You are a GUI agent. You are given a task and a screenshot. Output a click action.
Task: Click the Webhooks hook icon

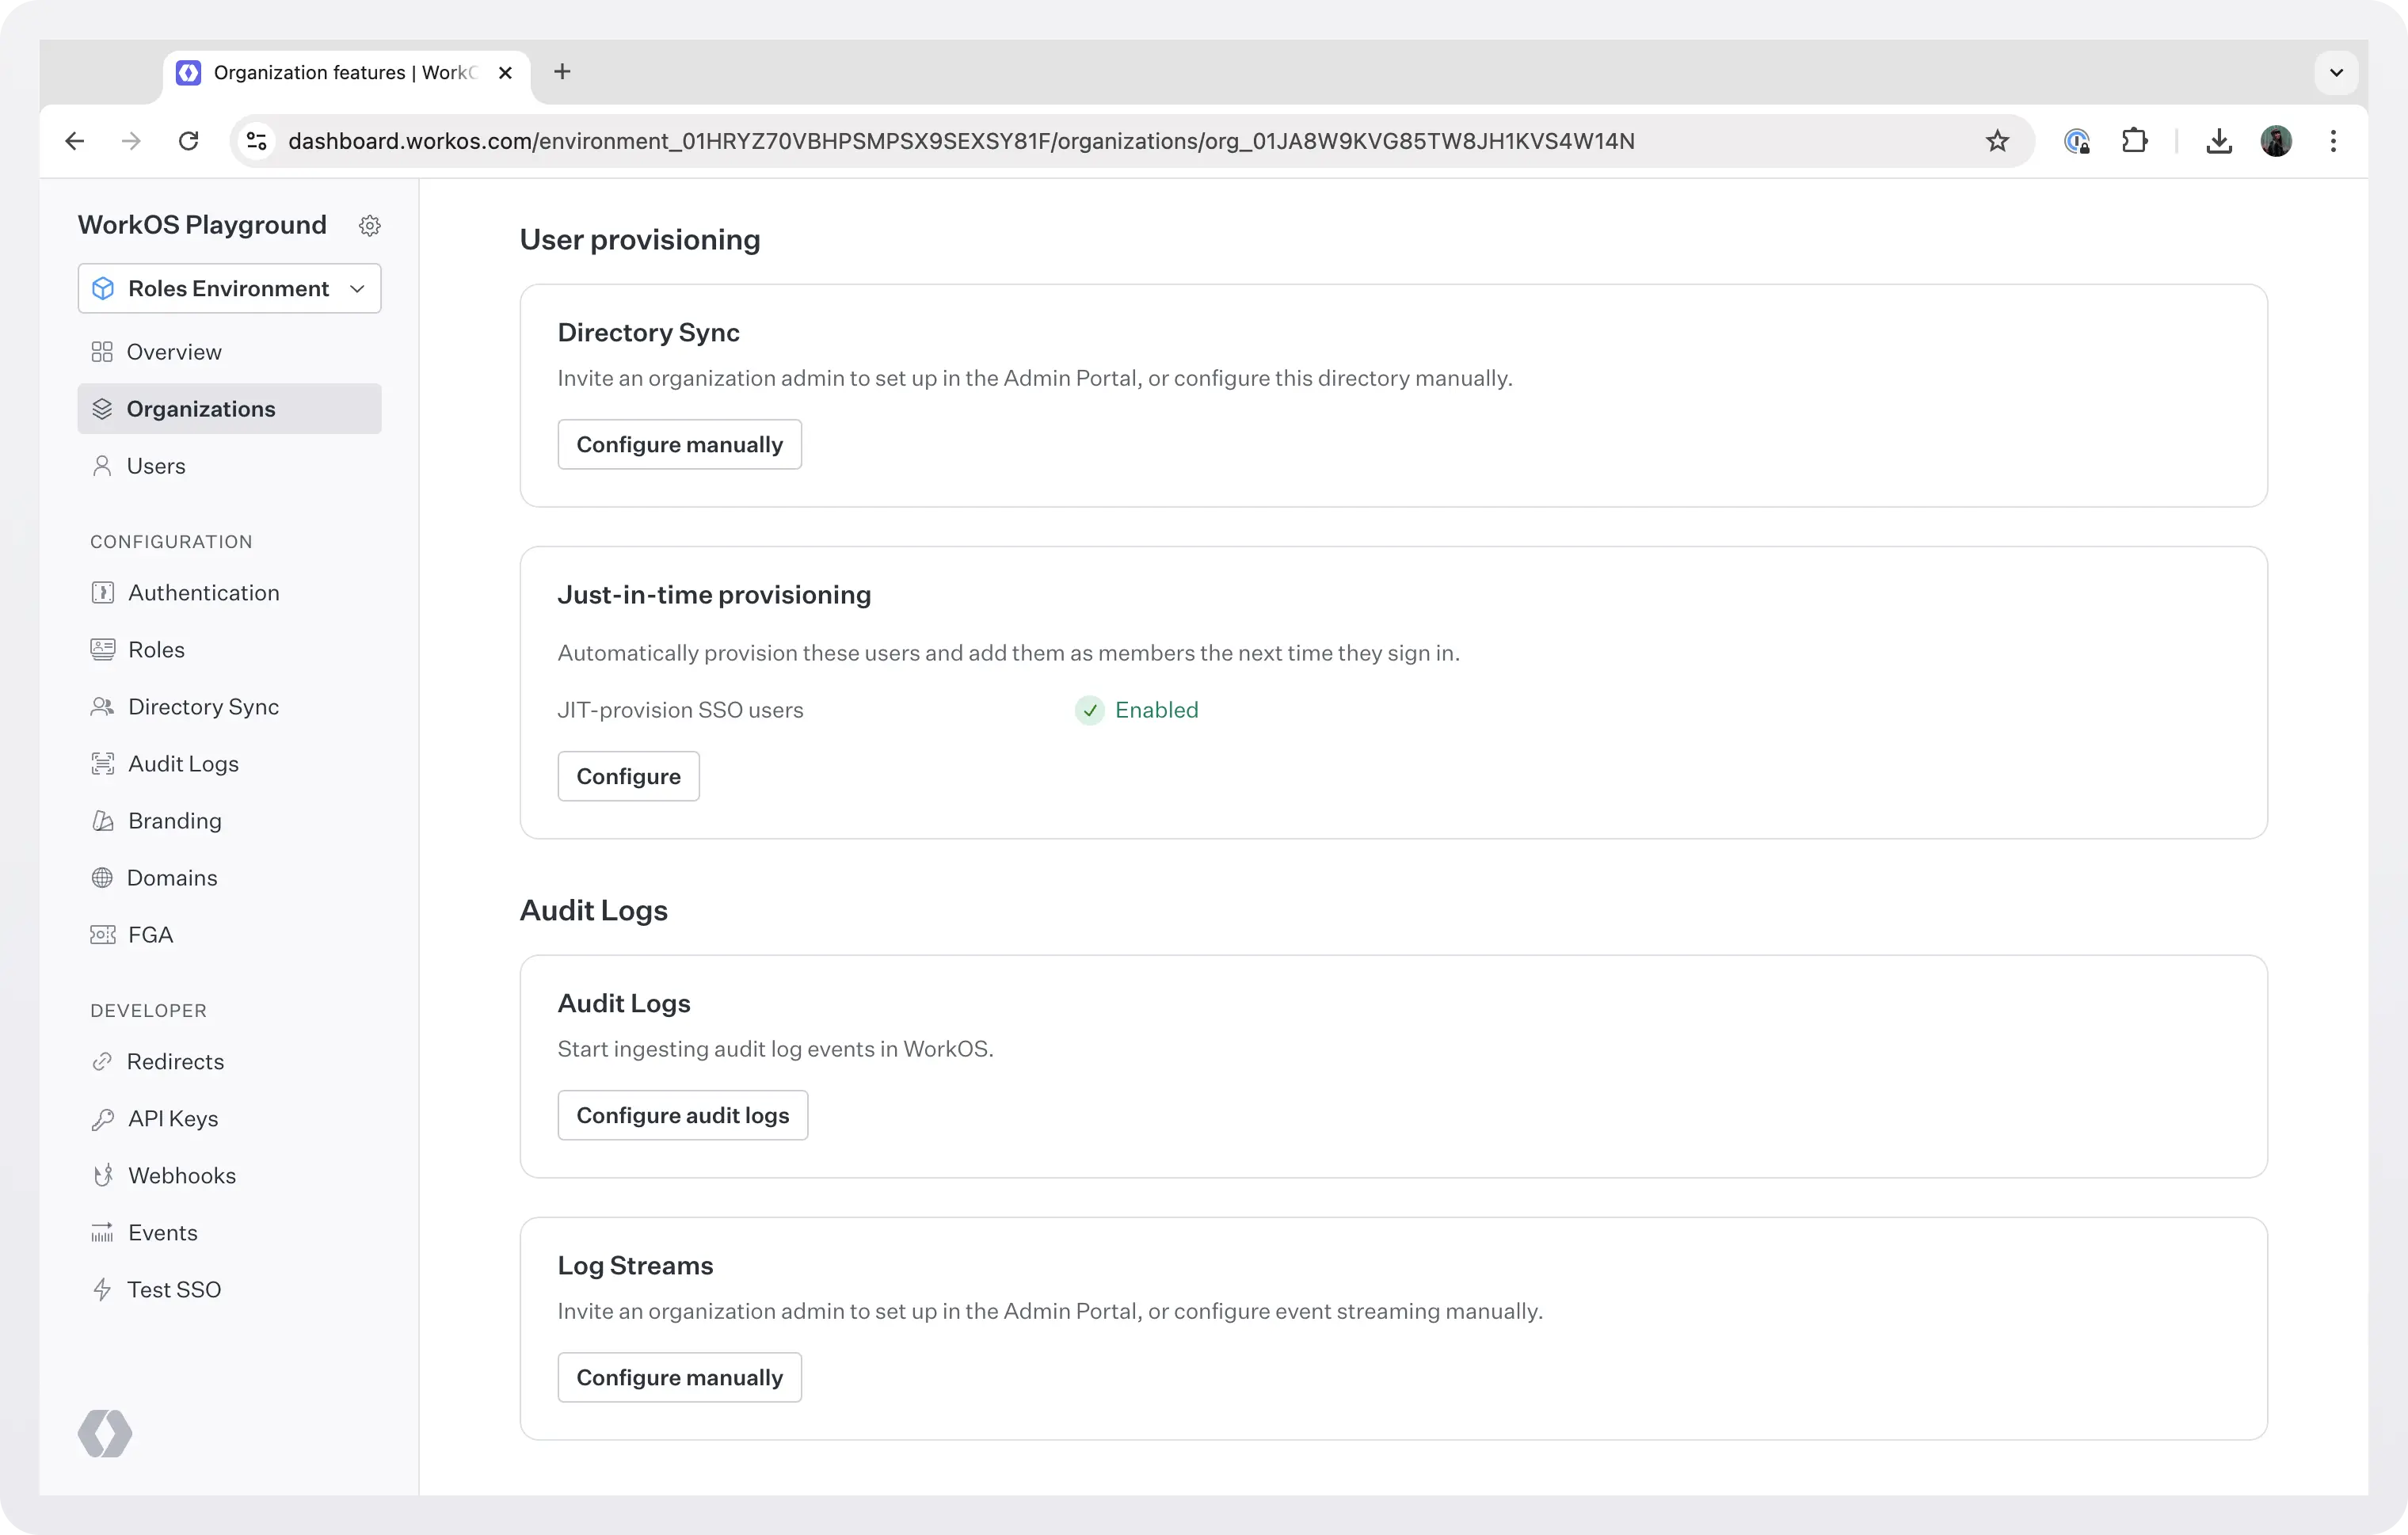coord(103,1176)
